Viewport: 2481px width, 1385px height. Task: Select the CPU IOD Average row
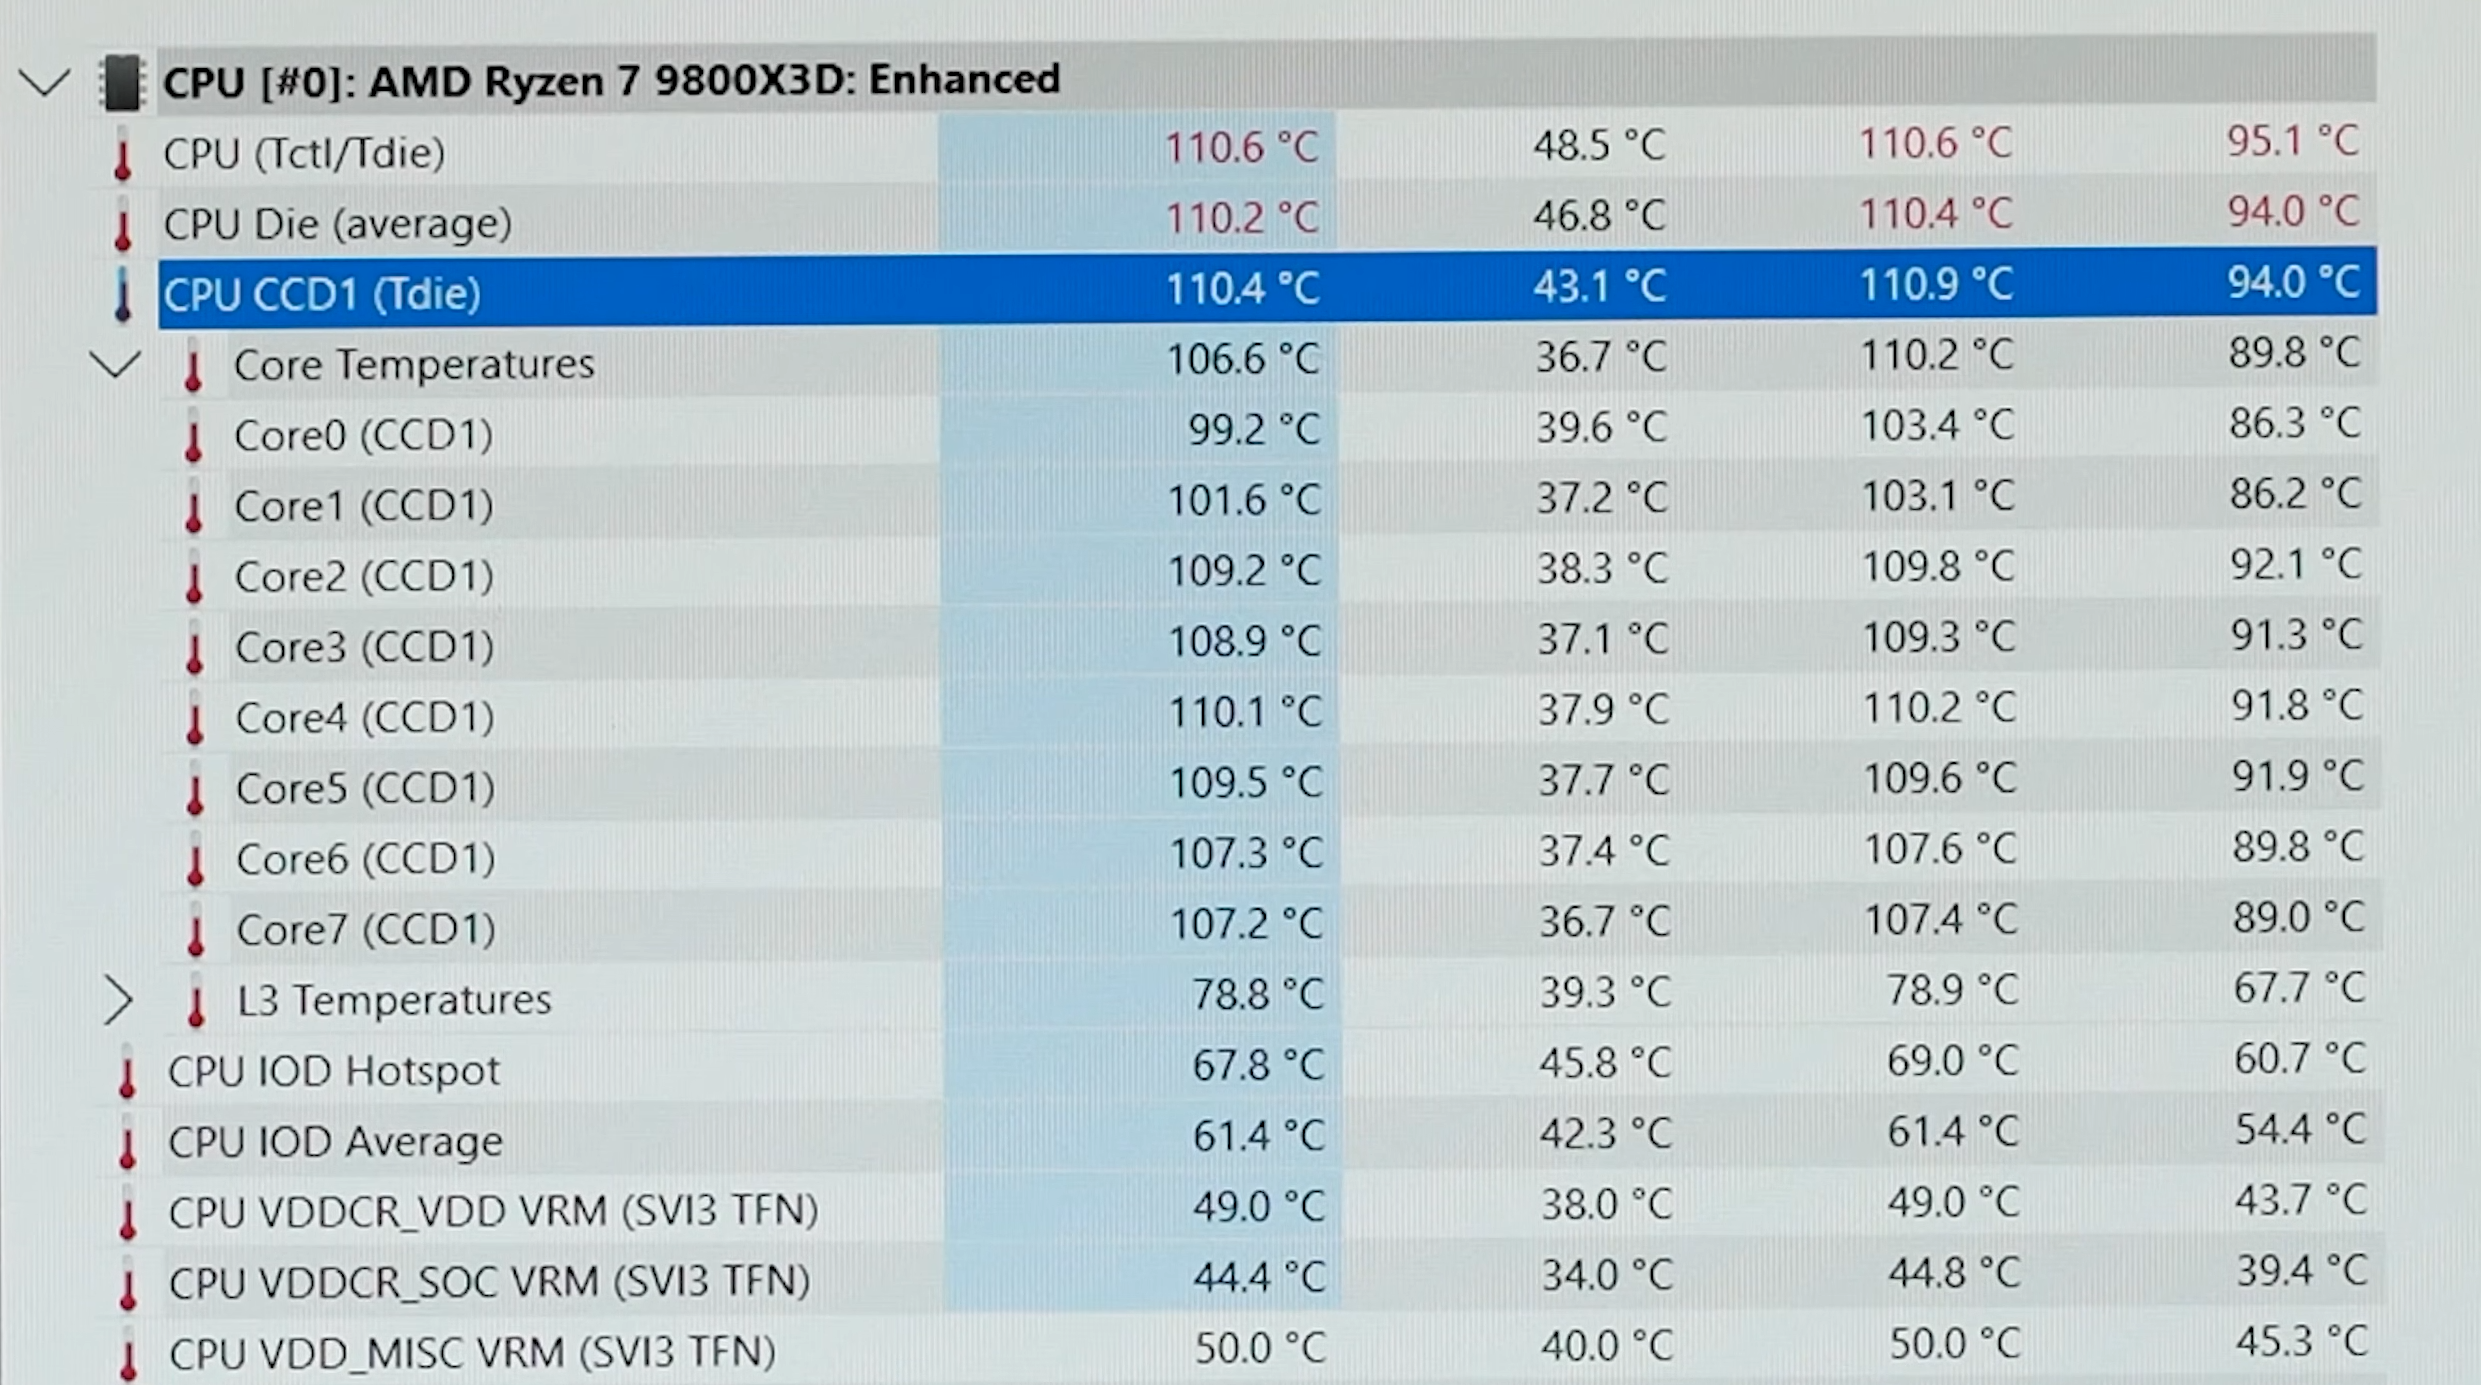point(335,1142)
